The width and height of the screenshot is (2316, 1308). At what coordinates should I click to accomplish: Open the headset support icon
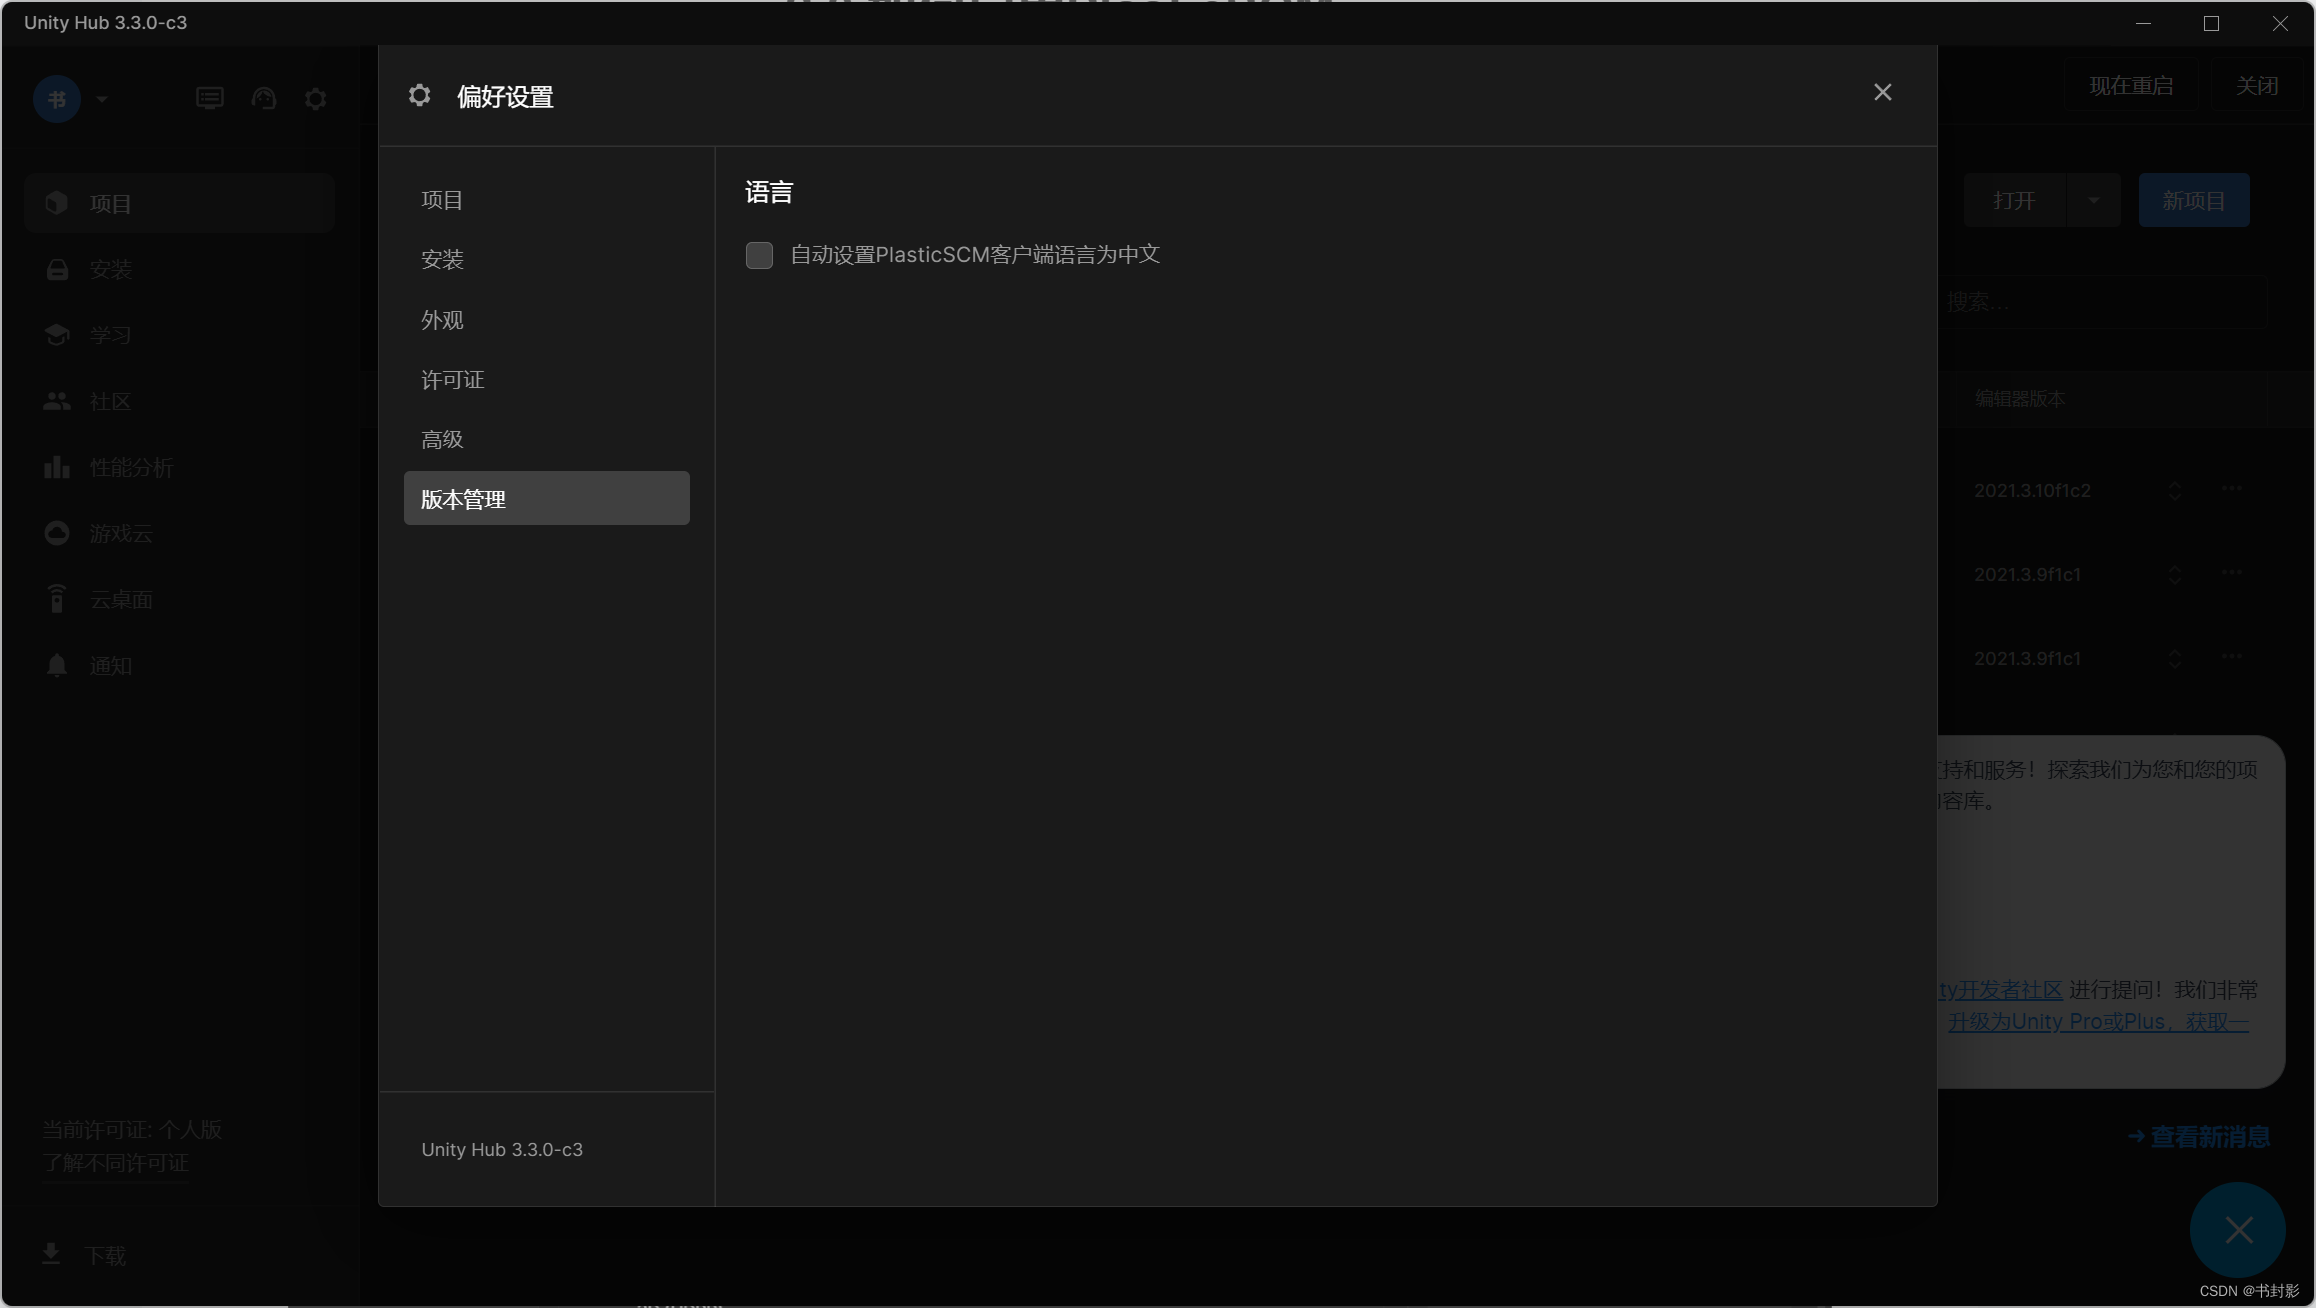[264, 99]
